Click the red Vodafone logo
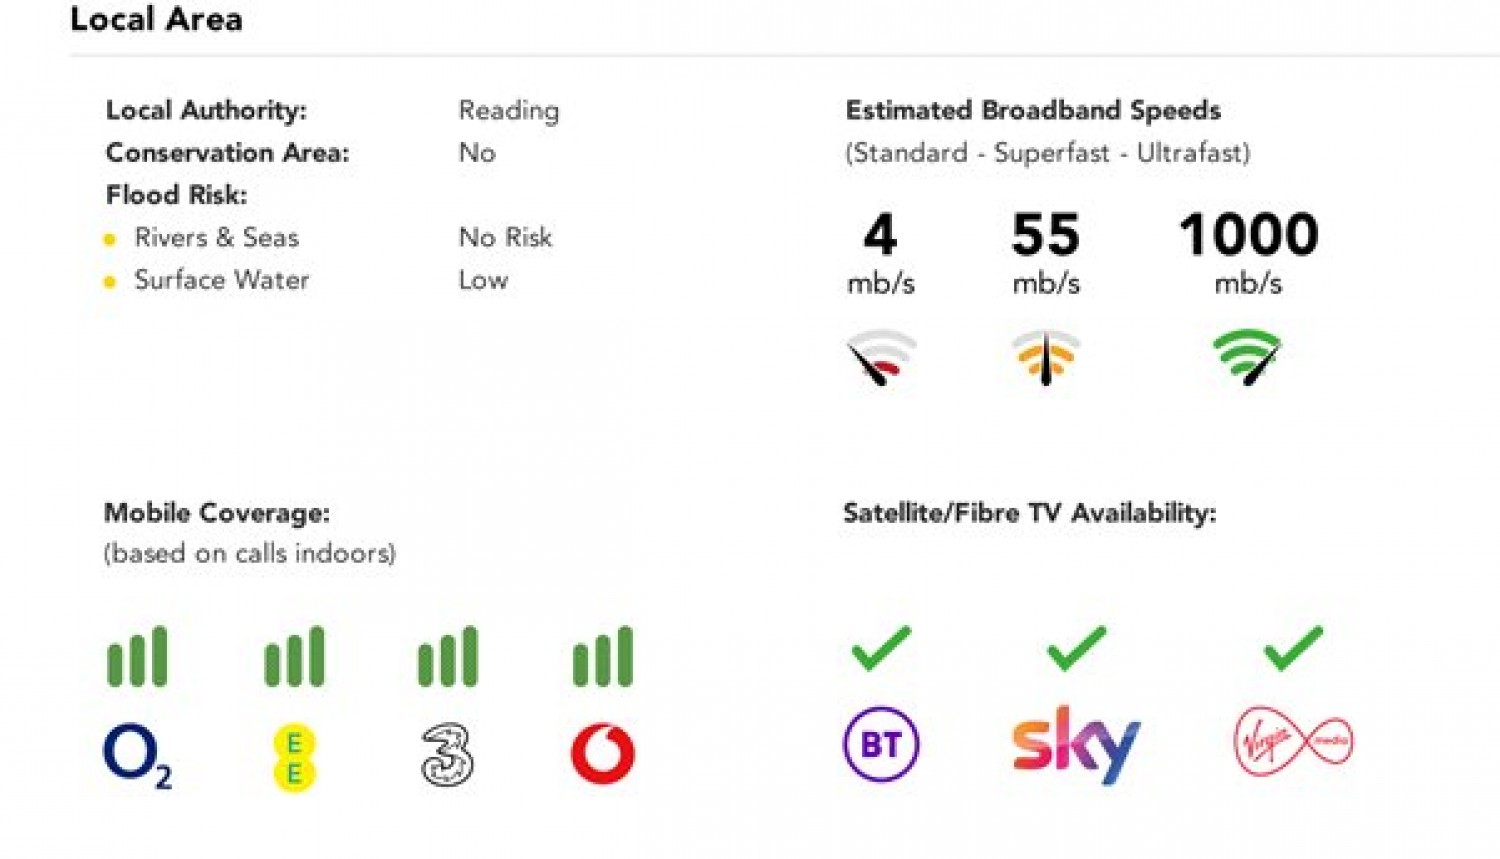This screenshot has height=859, width=1500. pyautogui.click(x=602, y=753)
